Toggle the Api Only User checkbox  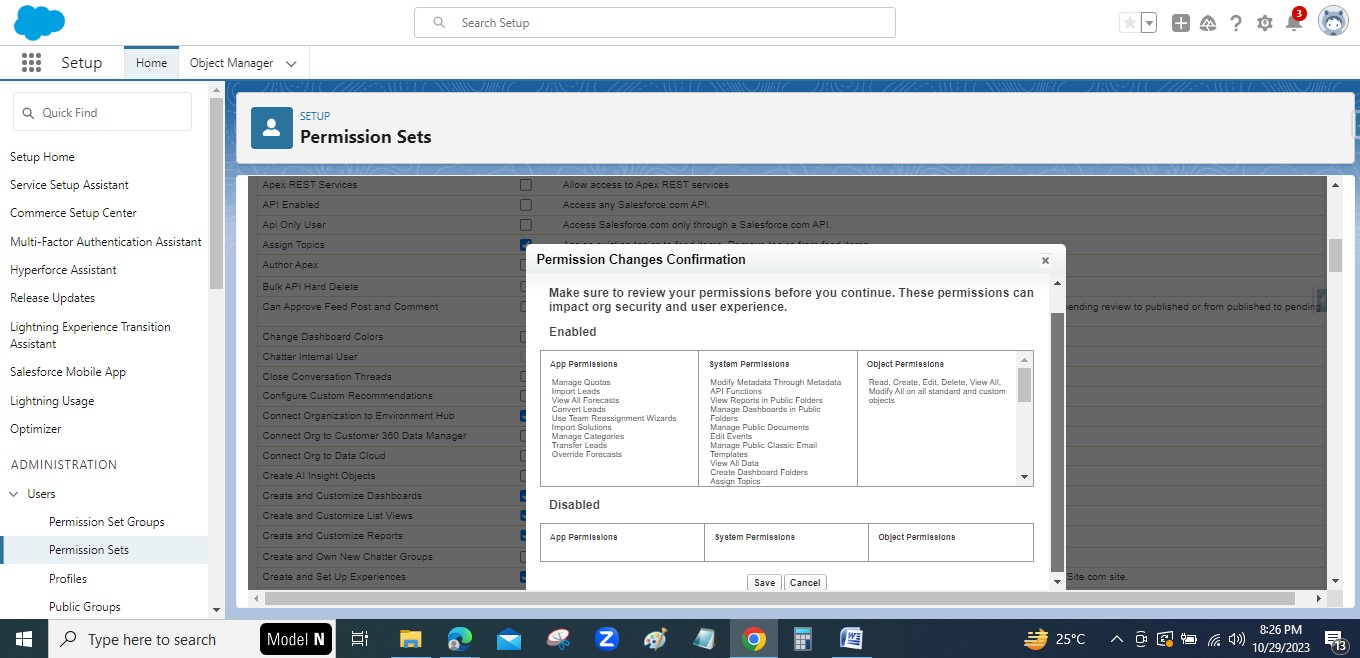pyautogui.click(x=526, y=225)
